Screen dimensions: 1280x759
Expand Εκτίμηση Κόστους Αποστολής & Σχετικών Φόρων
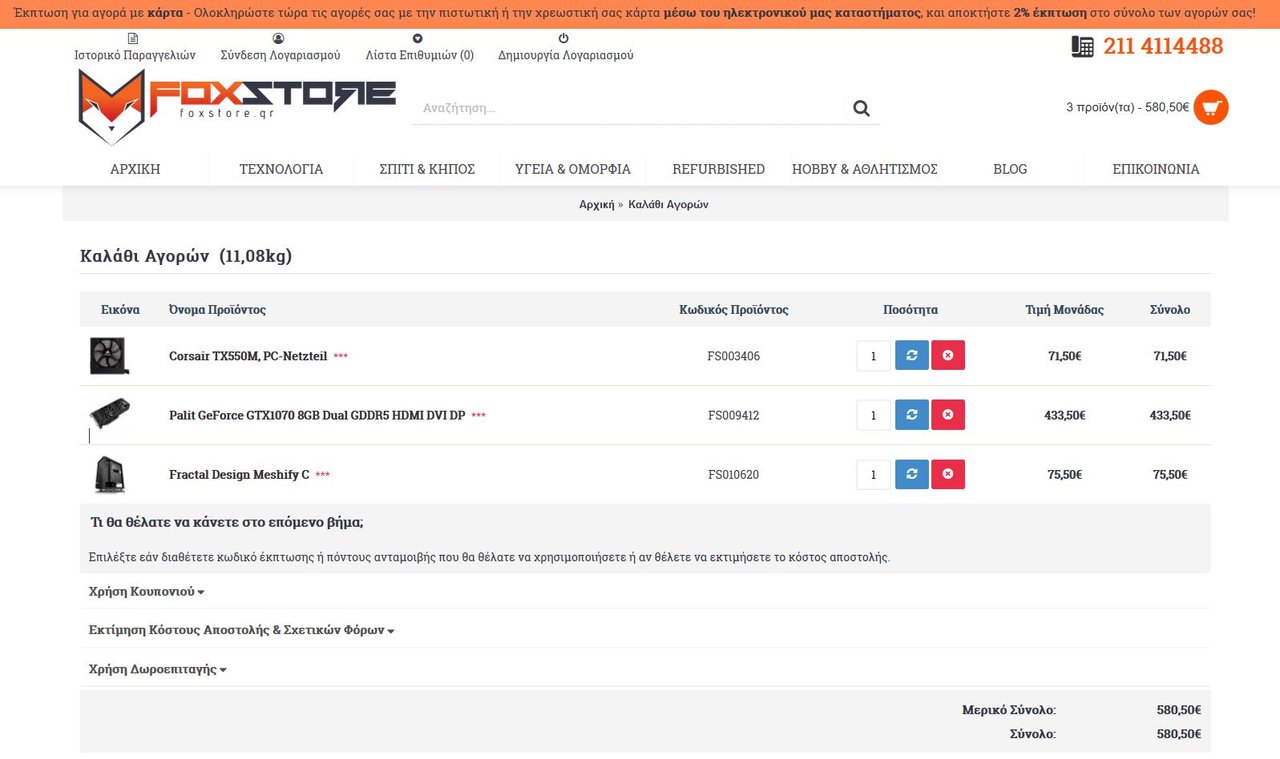(241, 630)
